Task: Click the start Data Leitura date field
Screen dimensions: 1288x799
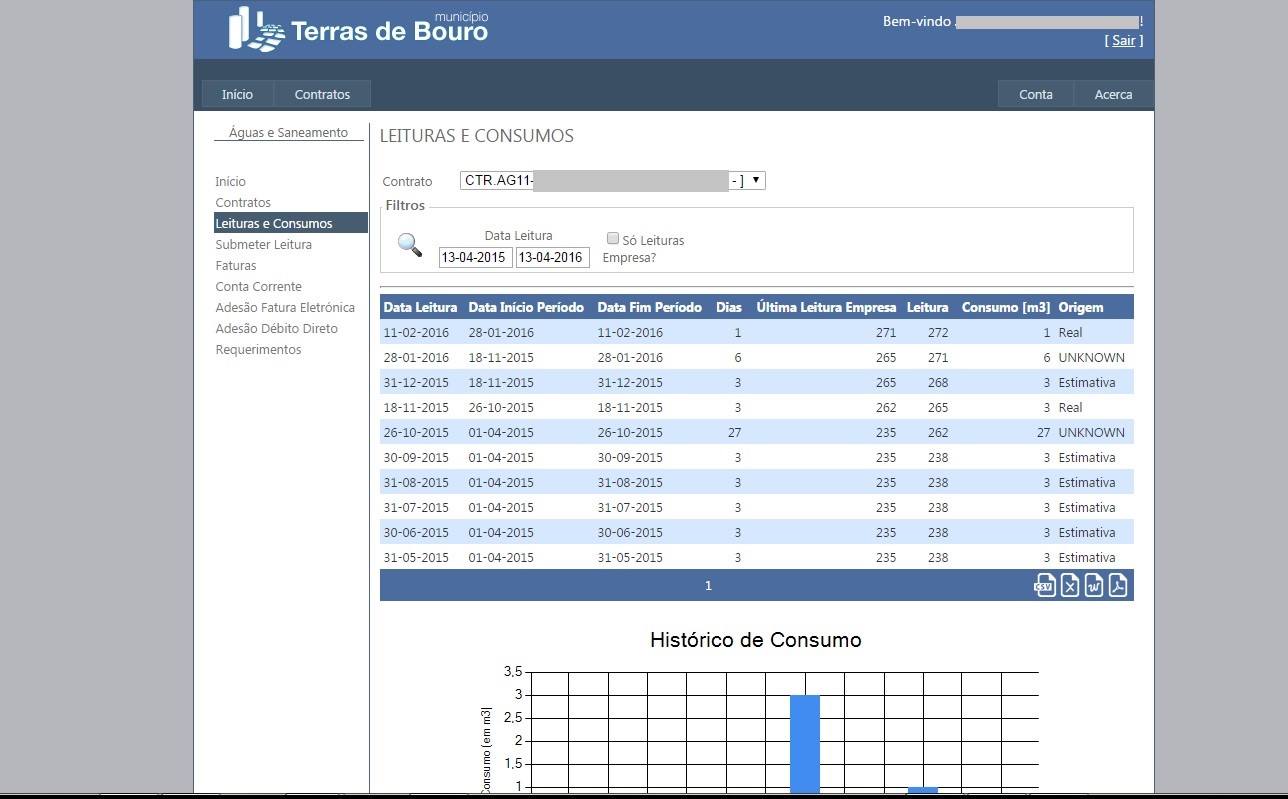Action: pyautogui.click(x=475, y=258)
